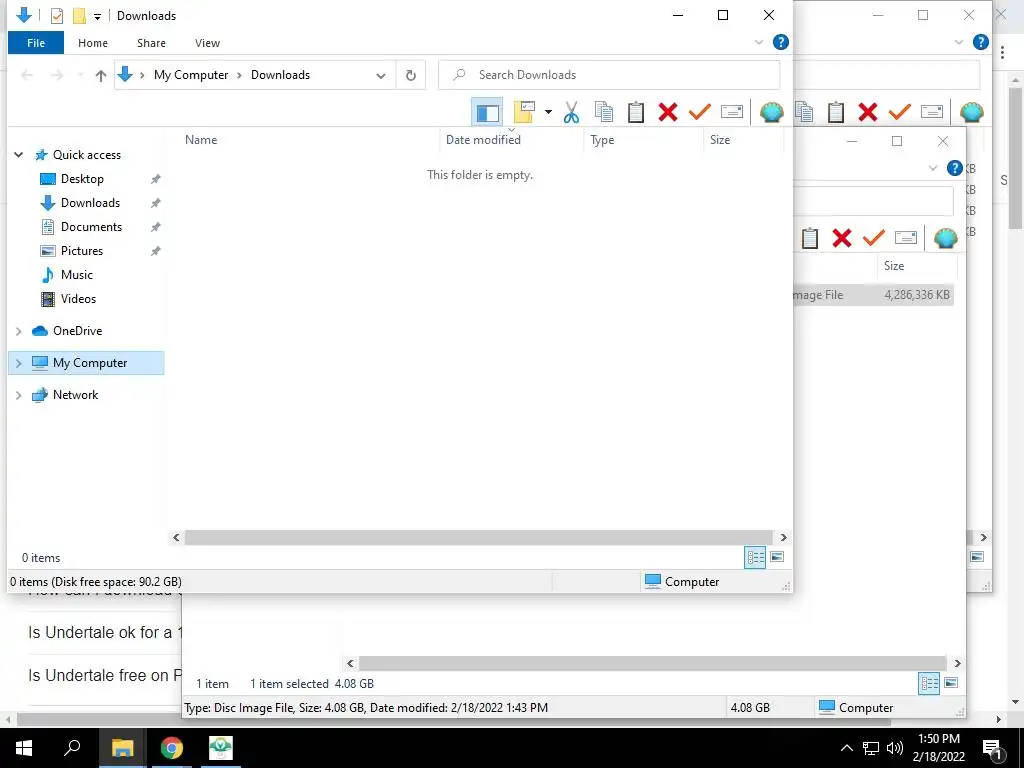Select Documents in the navigation pane
Screen dimensions: 1024x768
(x=91, y=227)
